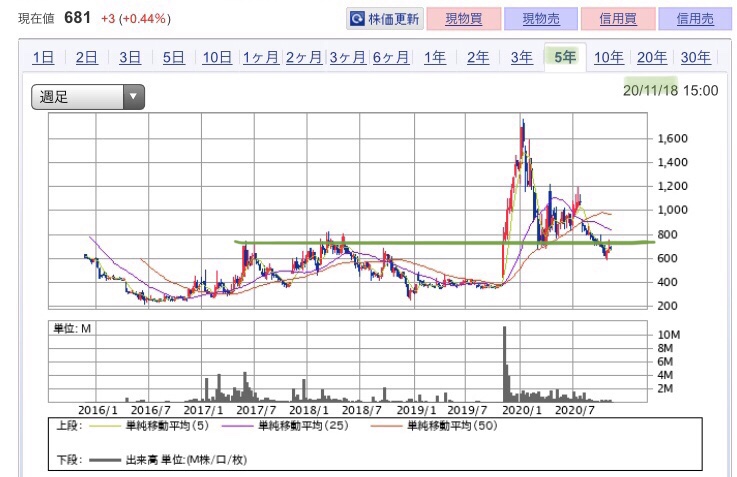Click the 単位: M label in volume chart

point(72,328)
